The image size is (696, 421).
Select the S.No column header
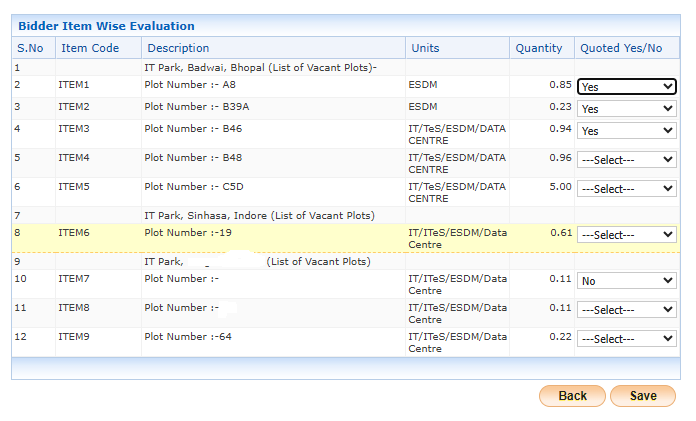[x=33, y=48]
